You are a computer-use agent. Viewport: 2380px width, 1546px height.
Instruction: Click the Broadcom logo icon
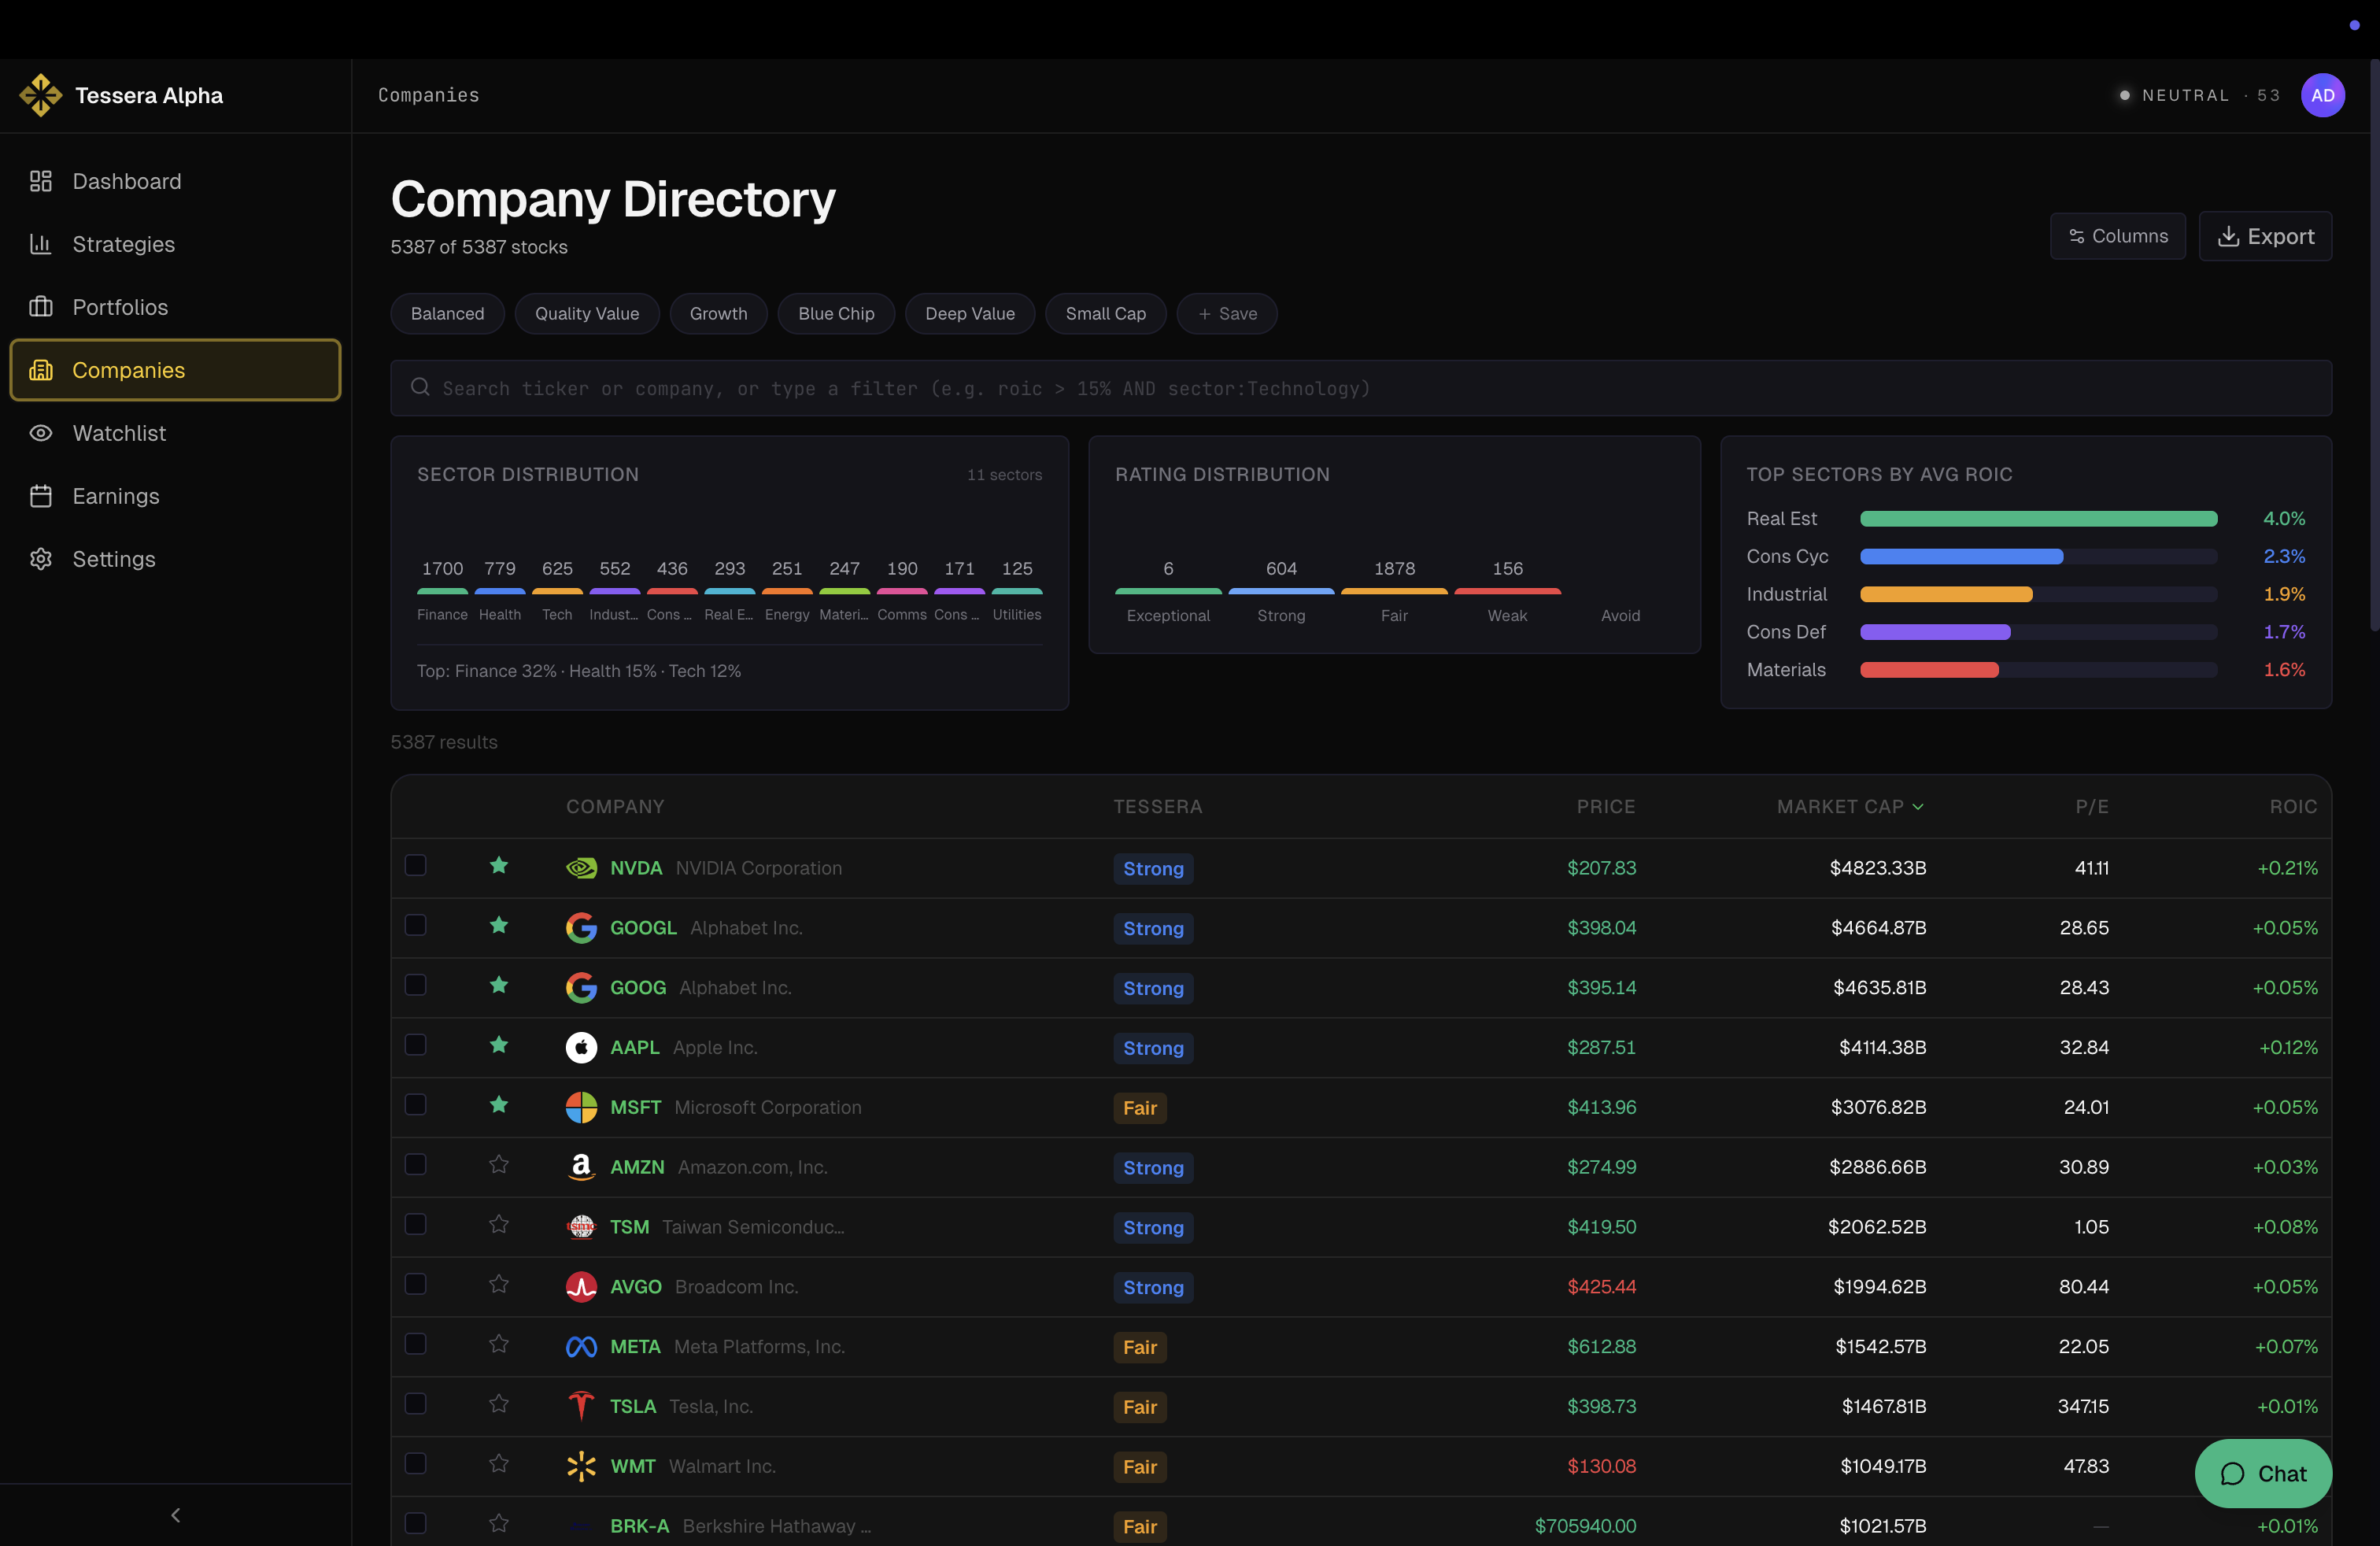pos(581,1287)
